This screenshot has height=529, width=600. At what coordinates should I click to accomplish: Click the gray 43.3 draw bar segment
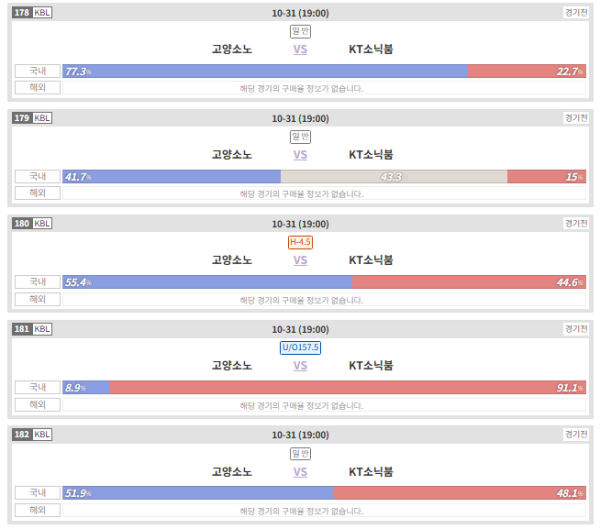394,176
